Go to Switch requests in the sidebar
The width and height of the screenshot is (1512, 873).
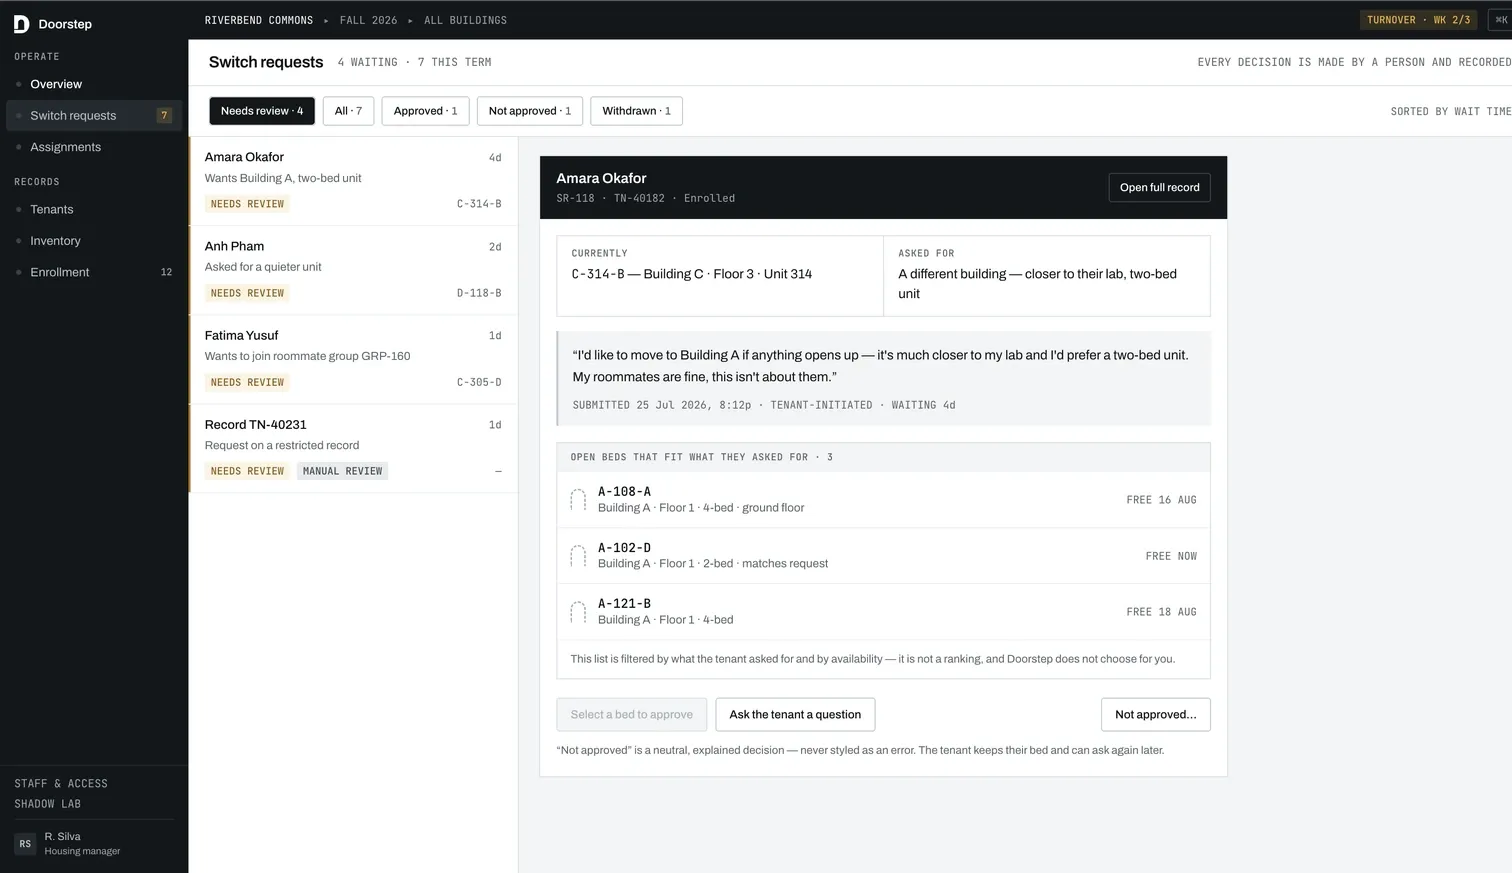[94, 116]
